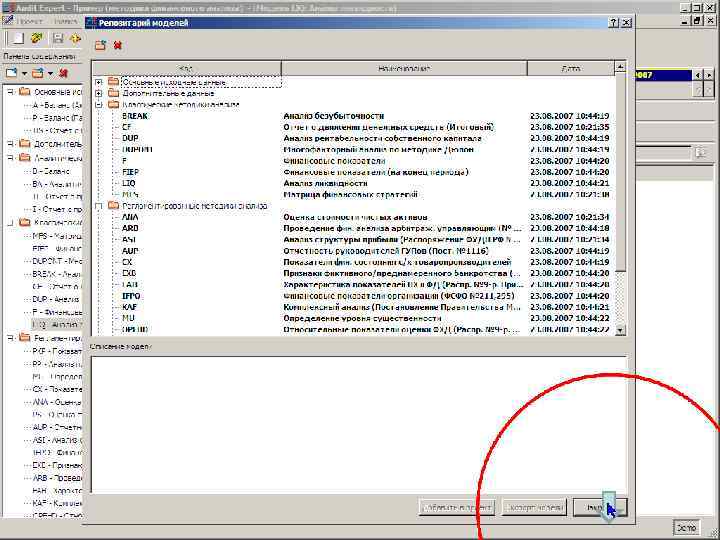Click inside the Описание модели text area

point(359,425)
